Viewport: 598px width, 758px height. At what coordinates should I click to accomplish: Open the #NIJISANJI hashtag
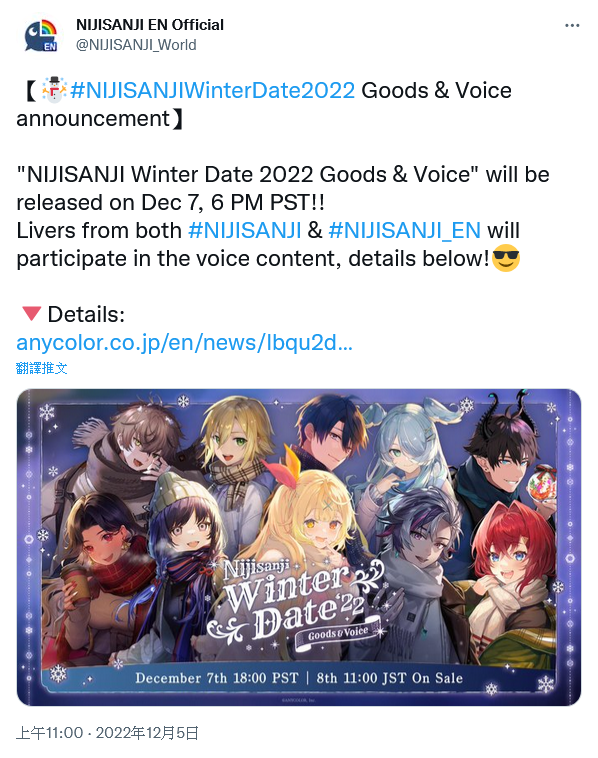[245, 231]
